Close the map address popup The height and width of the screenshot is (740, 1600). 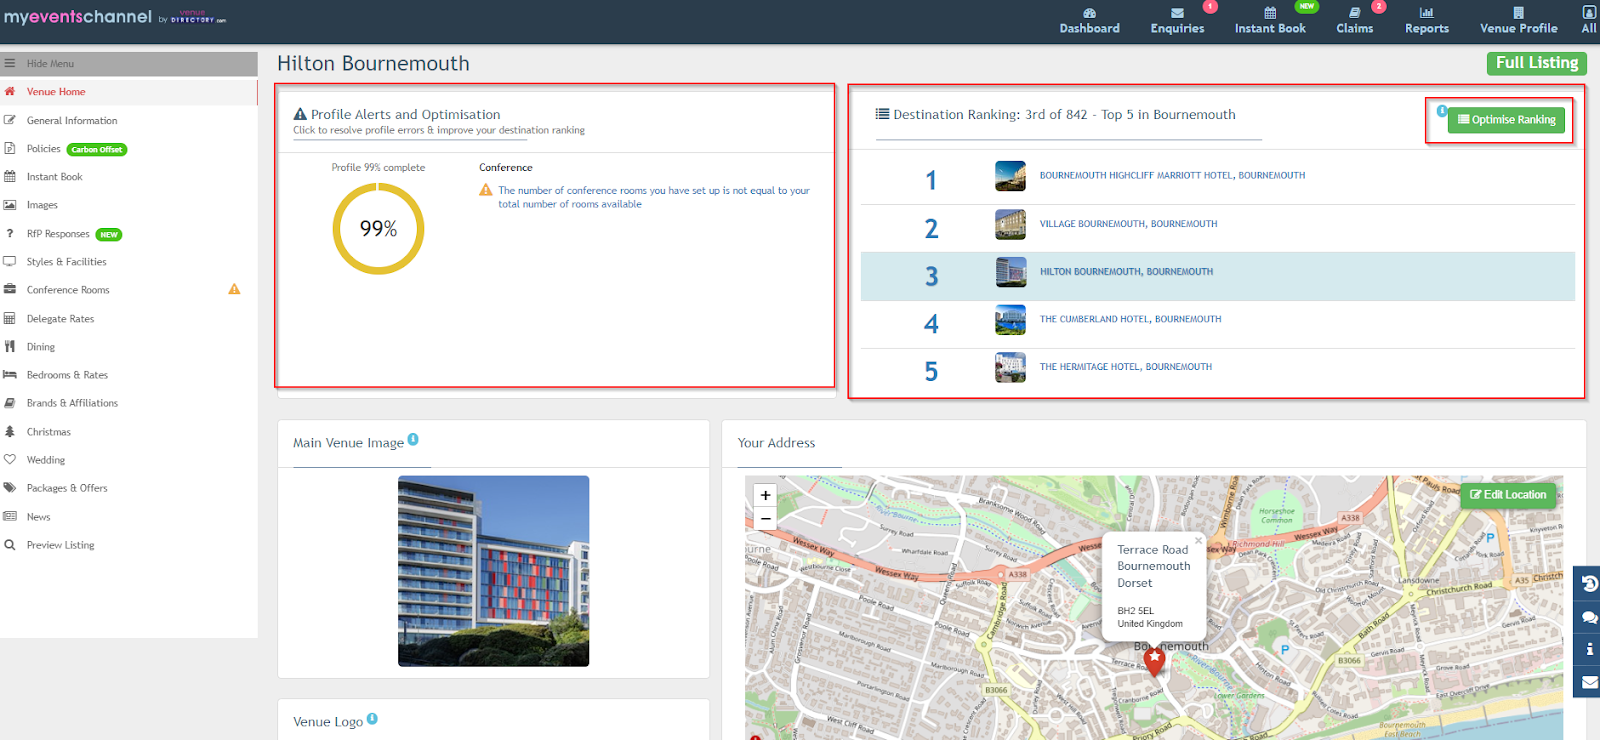(x=1198, y=540)
